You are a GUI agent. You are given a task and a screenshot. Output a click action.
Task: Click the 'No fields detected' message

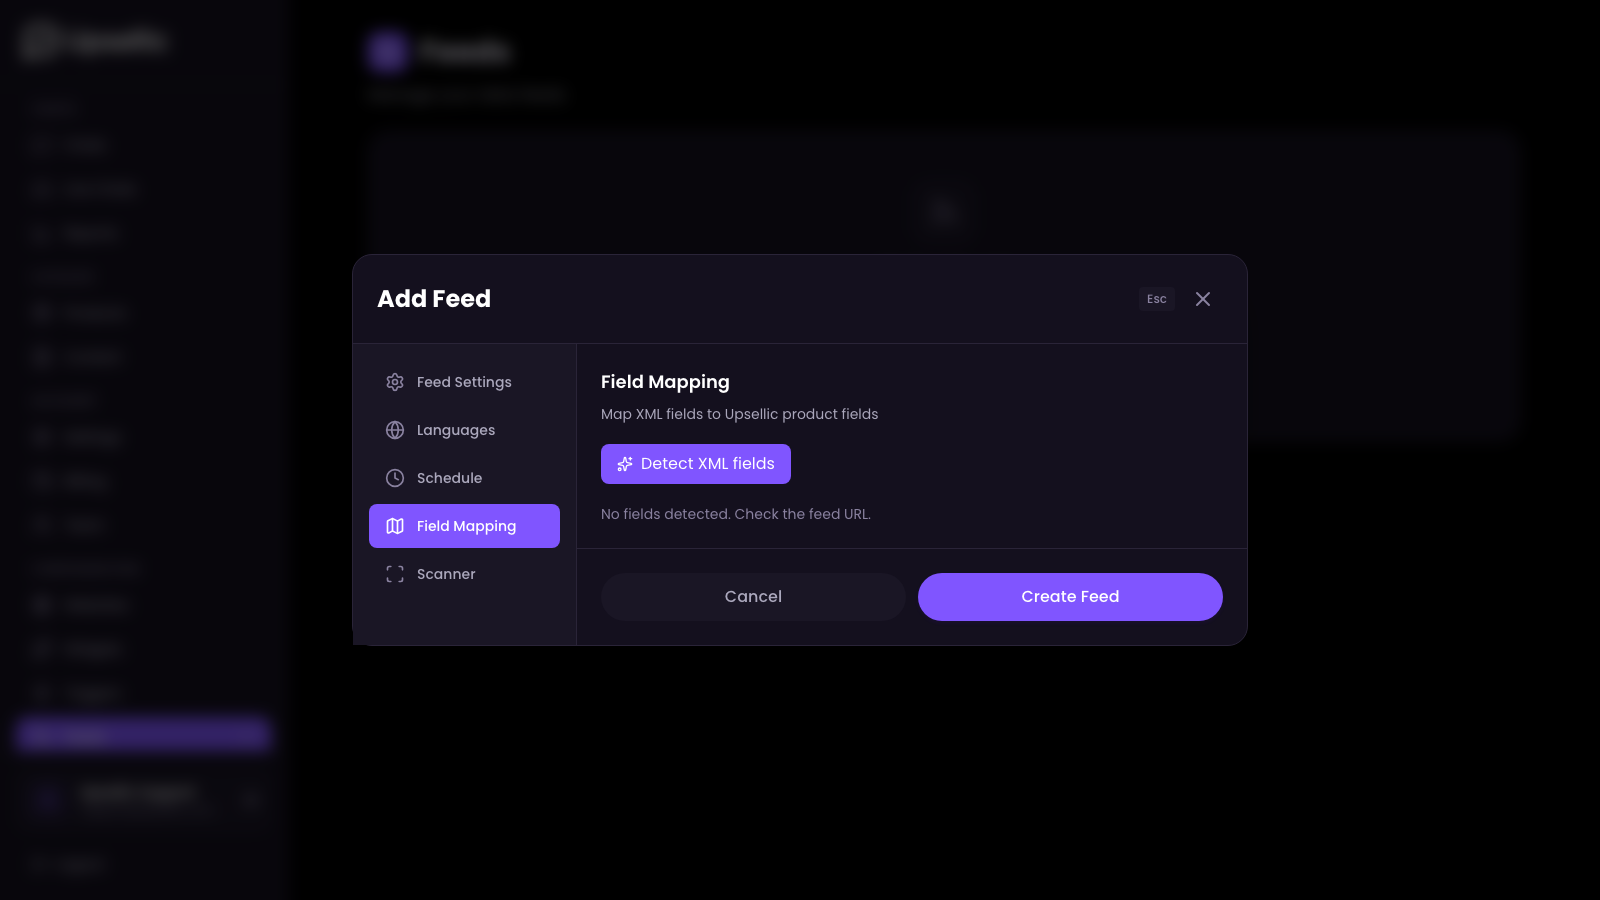736,514
